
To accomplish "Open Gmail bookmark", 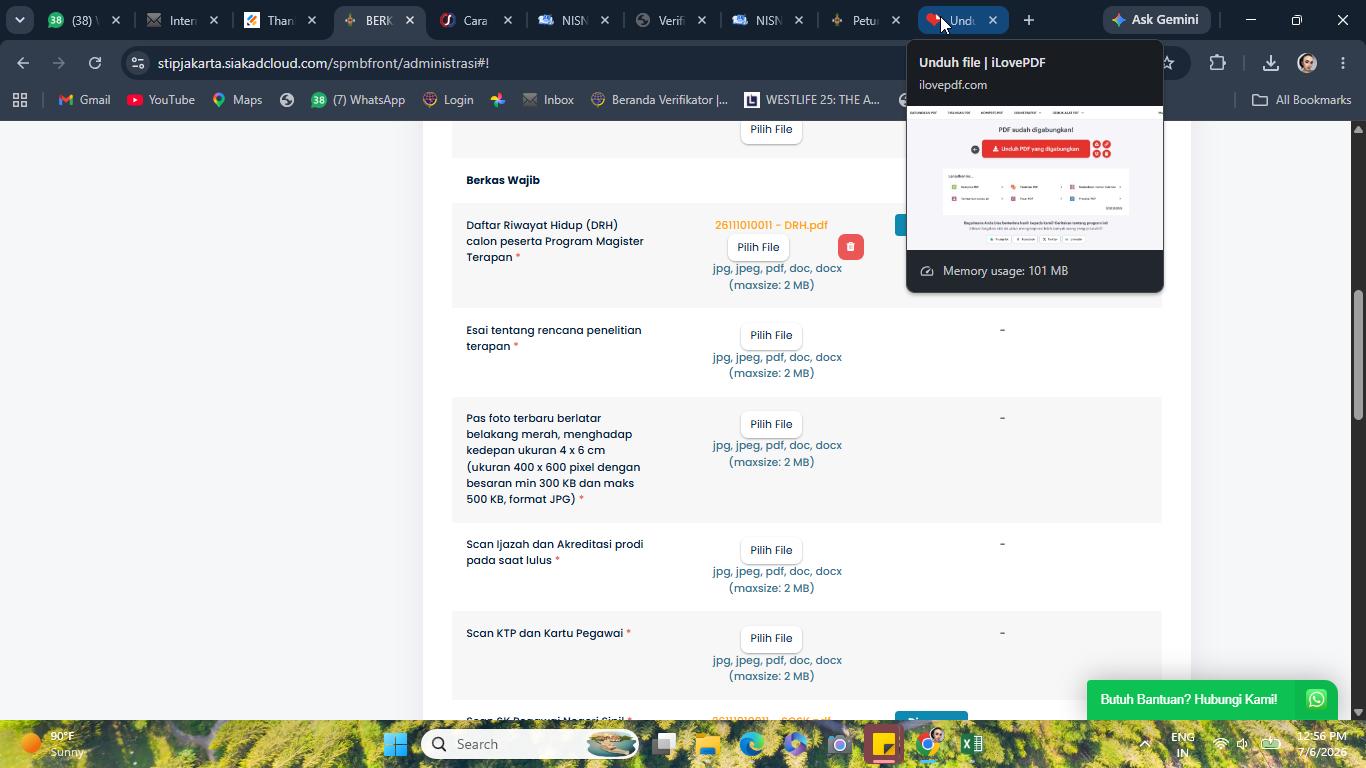I will 84,100.
